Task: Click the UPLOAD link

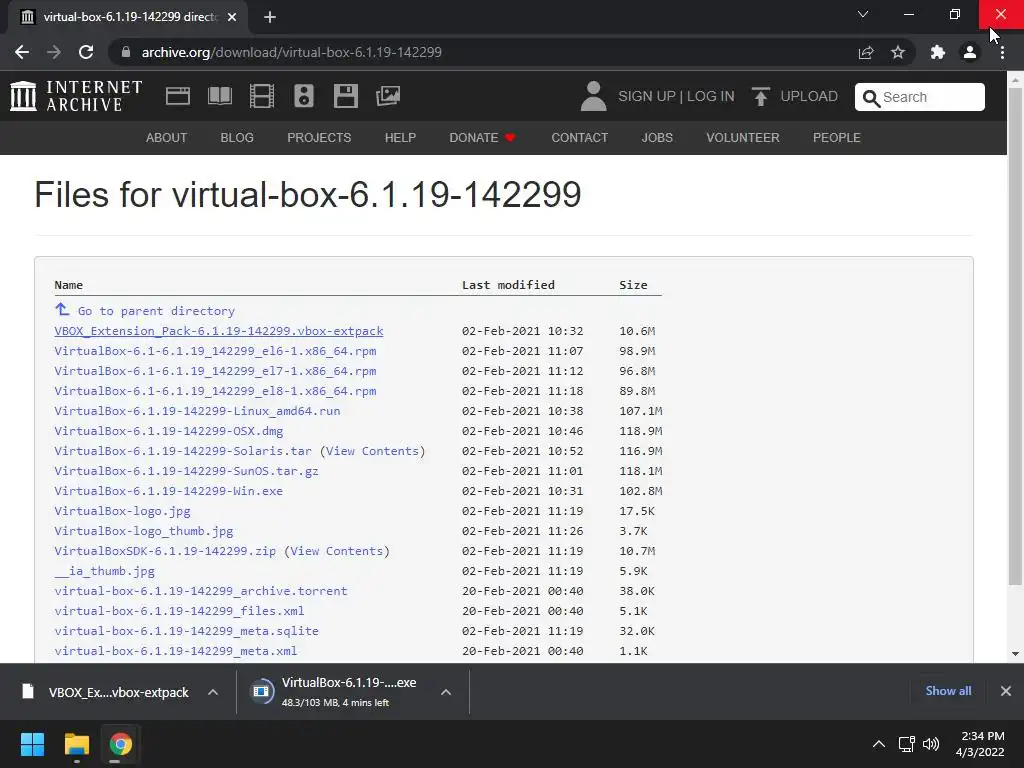Action: [x=809, y=97]
